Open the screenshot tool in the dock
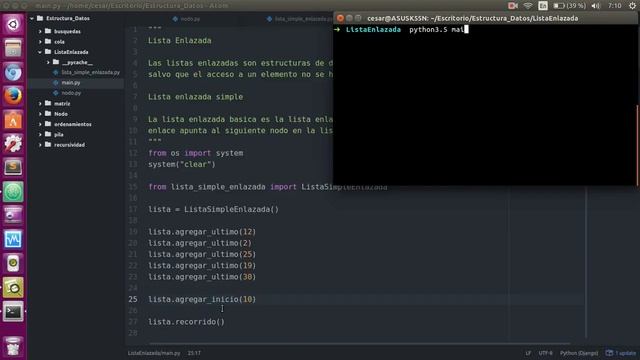 [13, 216]
